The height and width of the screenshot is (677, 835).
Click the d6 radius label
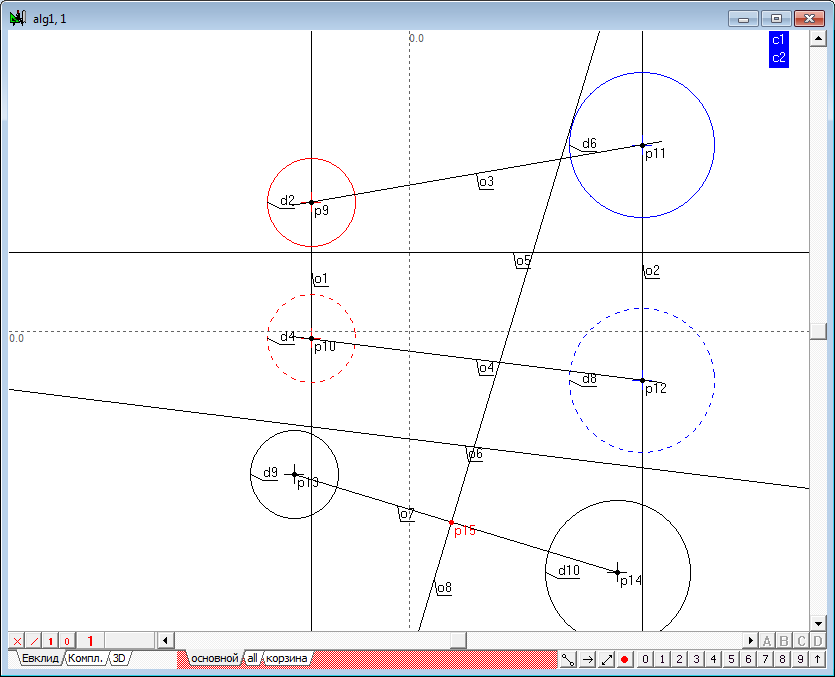pyautogui.click(x=589, y=144)
